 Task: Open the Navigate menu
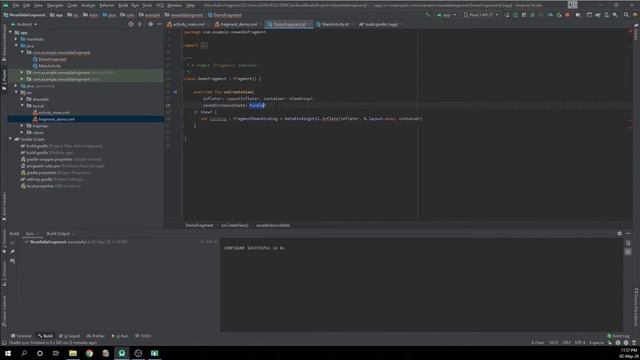click(55, 6)
